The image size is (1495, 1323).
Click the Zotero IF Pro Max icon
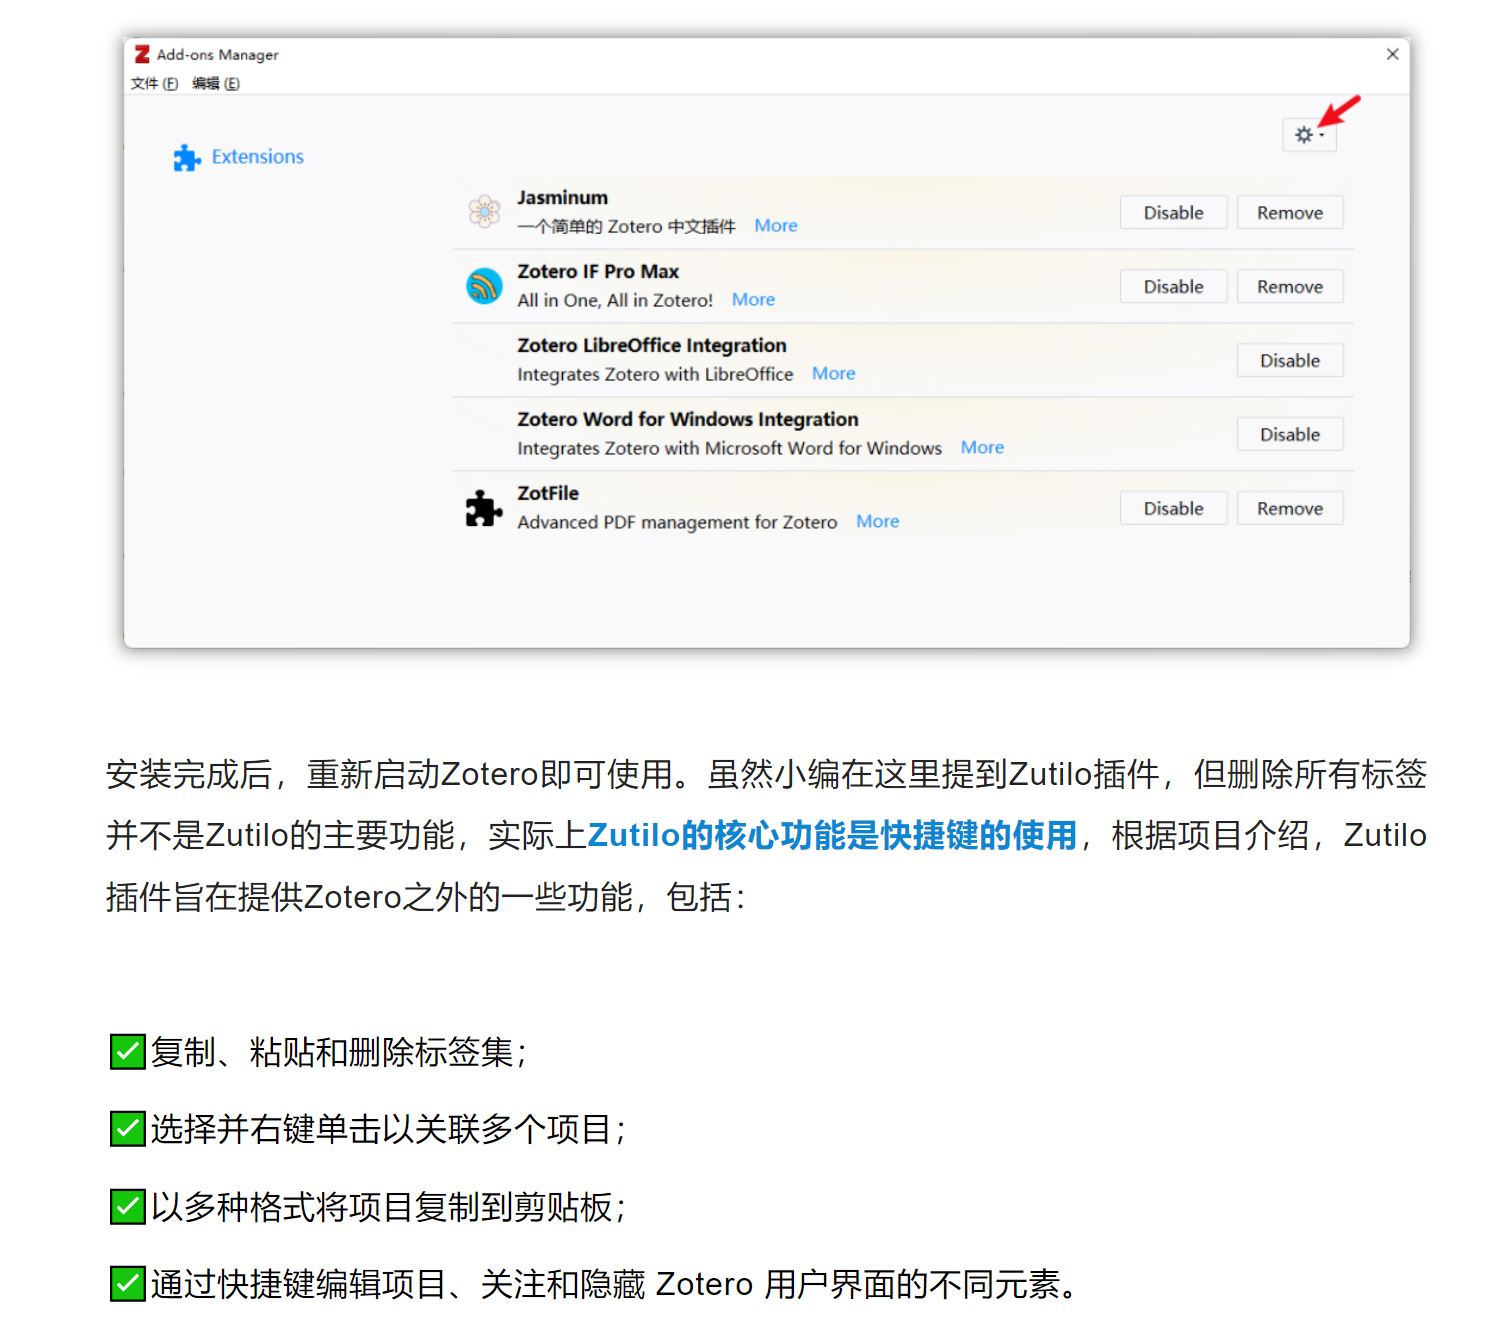click(x=485, y=286)
